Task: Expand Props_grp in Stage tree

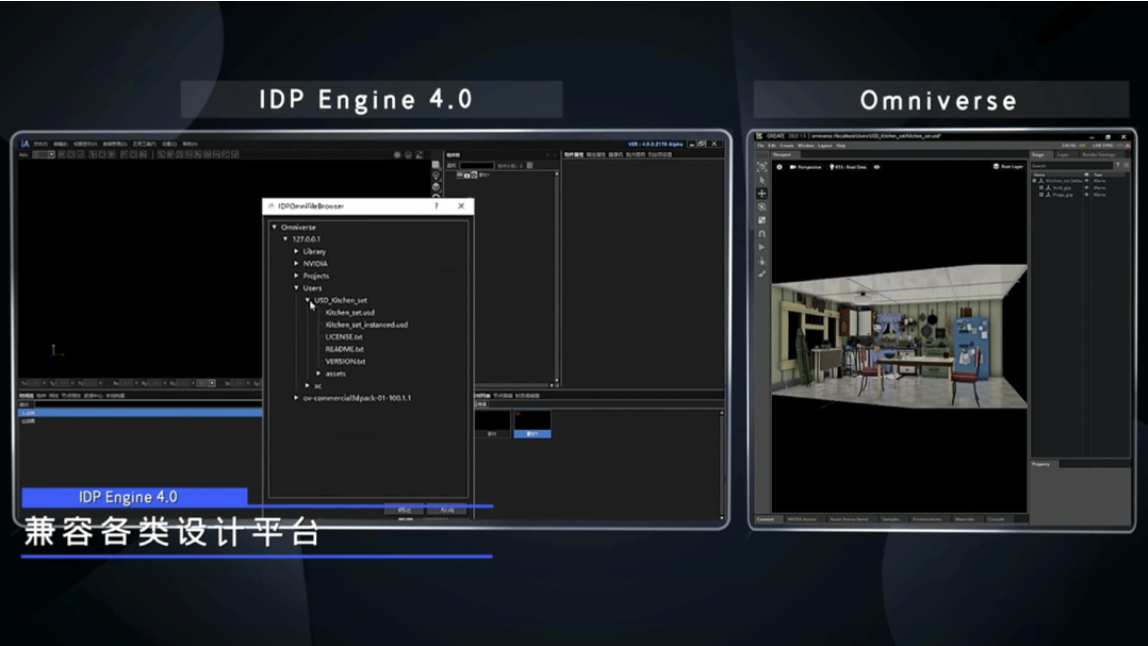Action: tap(1041, 195)
